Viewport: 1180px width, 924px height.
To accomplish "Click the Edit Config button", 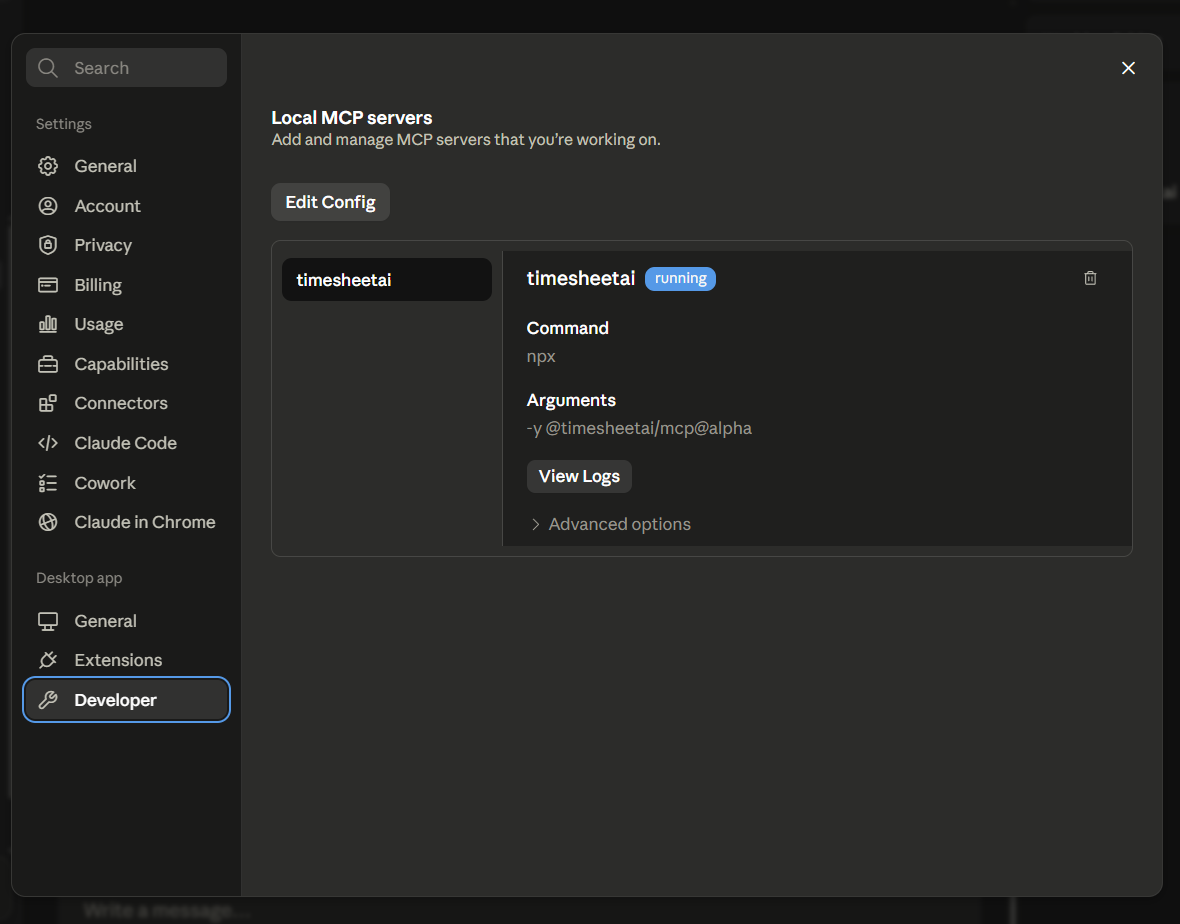I will coord(330,202).
